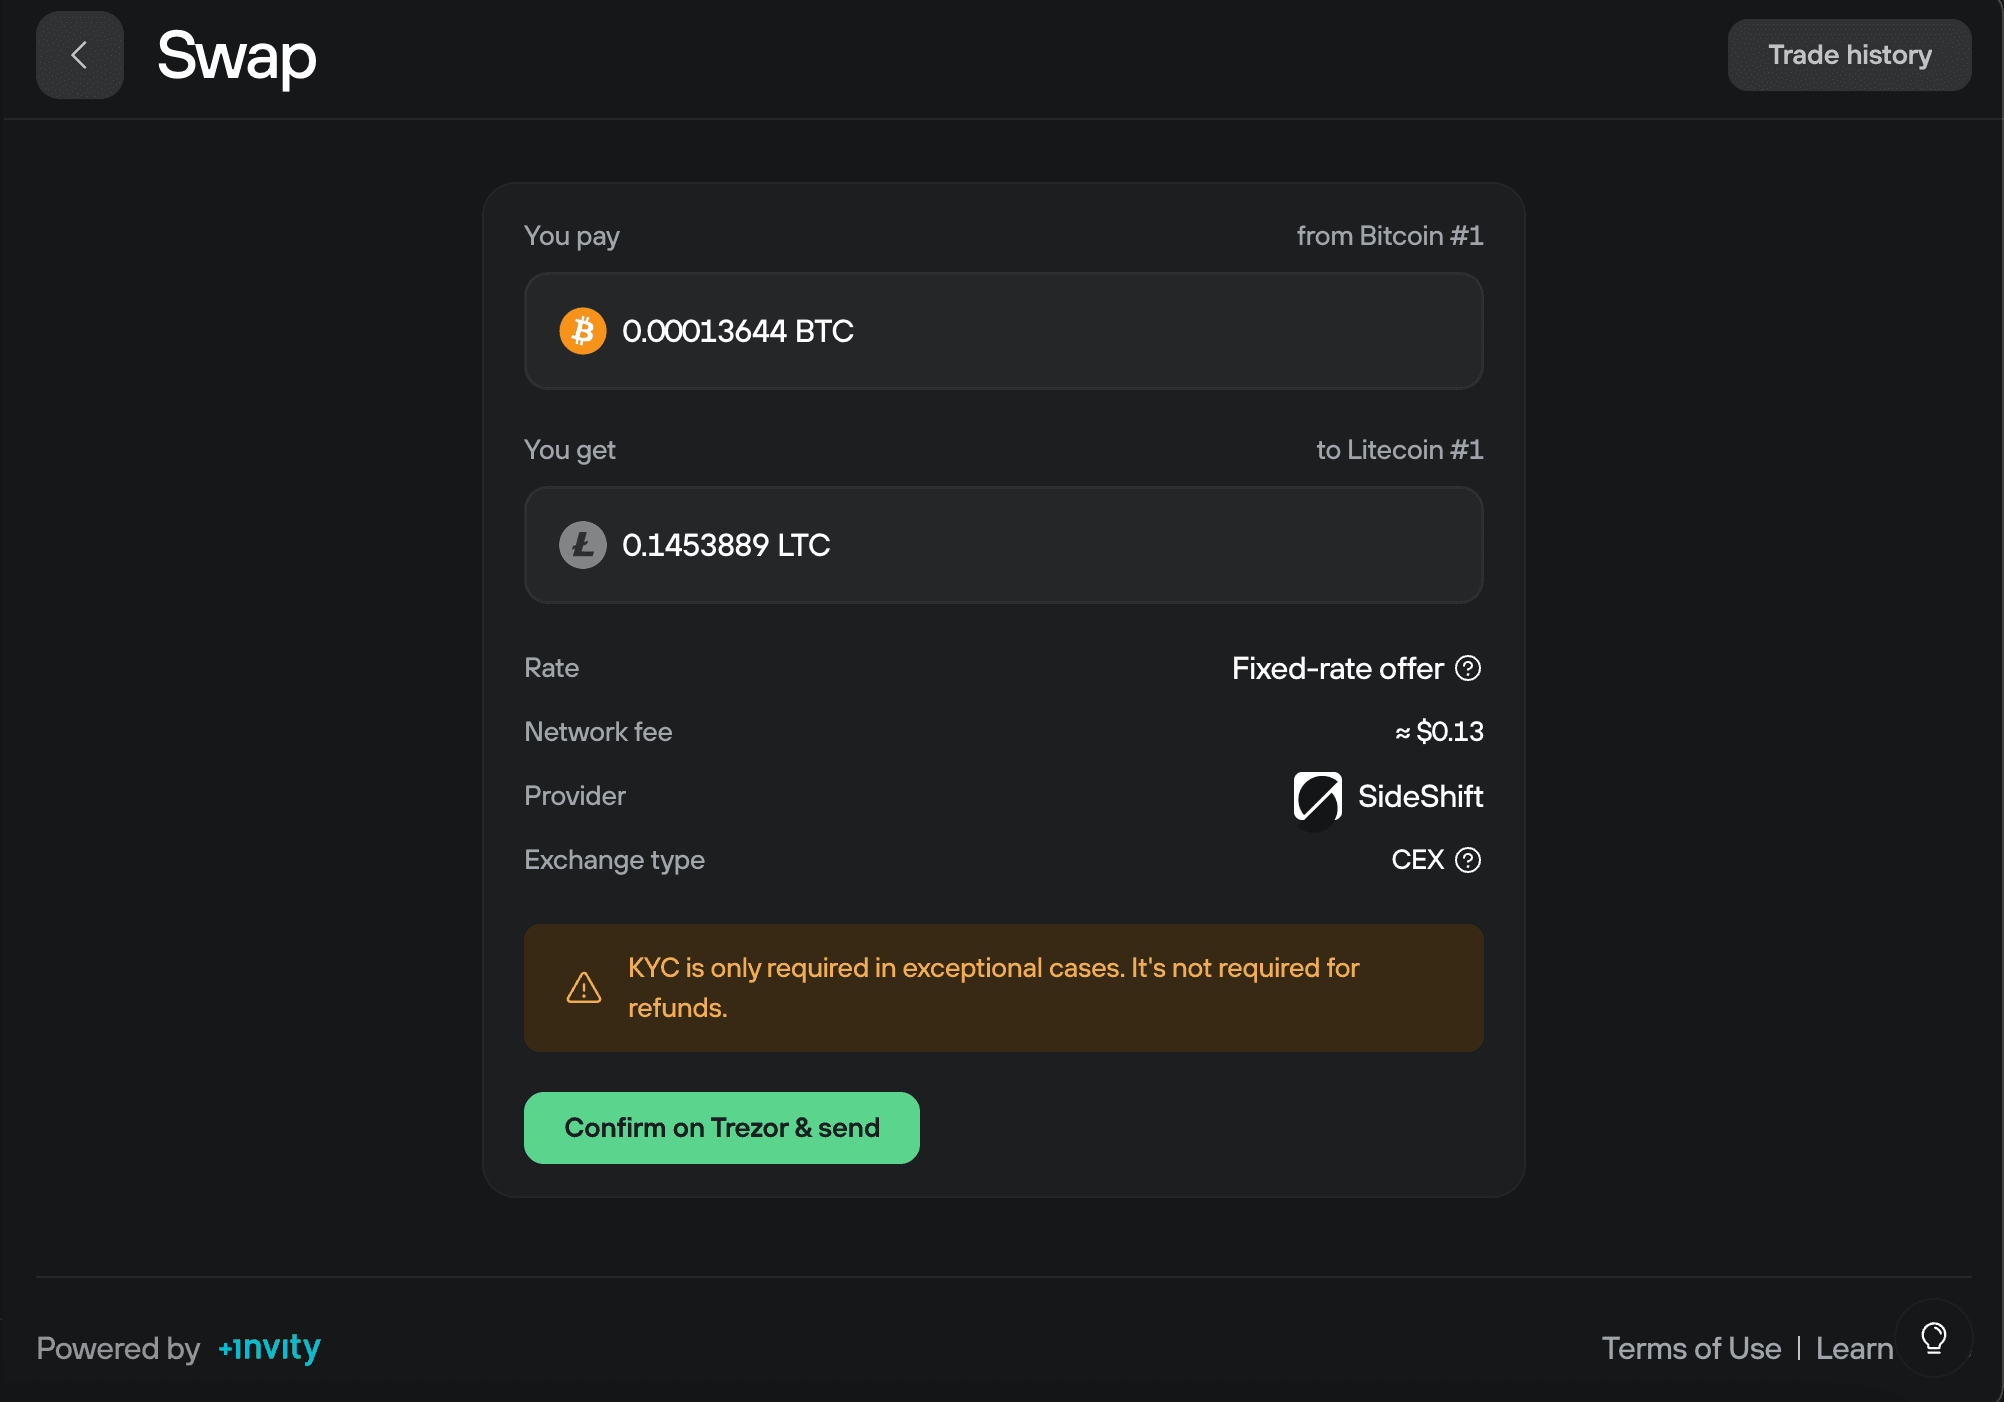Open the CEX exchange type help tooltip
2004x1402 pixels.
pyautogui.click(x=1468, y=860)
